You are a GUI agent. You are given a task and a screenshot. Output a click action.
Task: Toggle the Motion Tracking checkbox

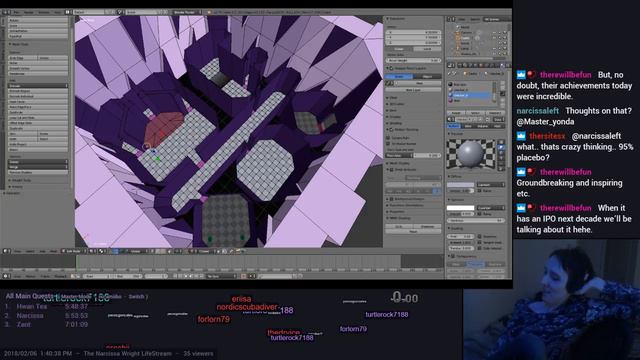pyautogui.click(x=391, y=129)
